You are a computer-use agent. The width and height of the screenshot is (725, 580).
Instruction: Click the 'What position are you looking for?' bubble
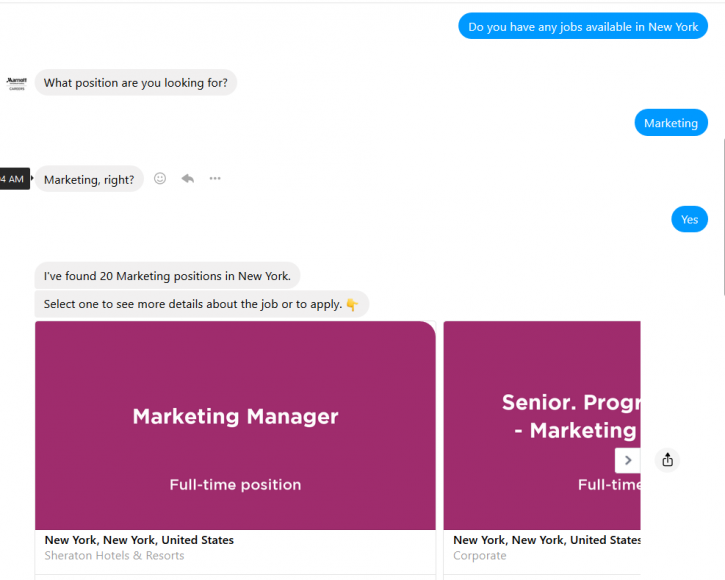tap(136, 83)
